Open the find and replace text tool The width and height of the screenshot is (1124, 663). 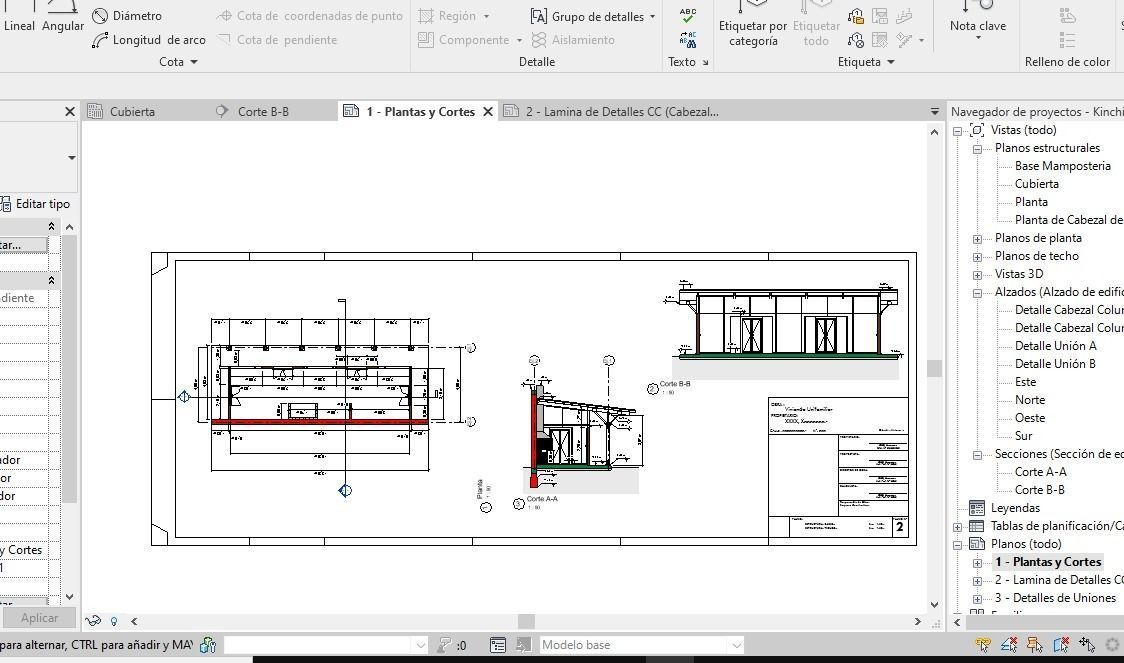687,39
